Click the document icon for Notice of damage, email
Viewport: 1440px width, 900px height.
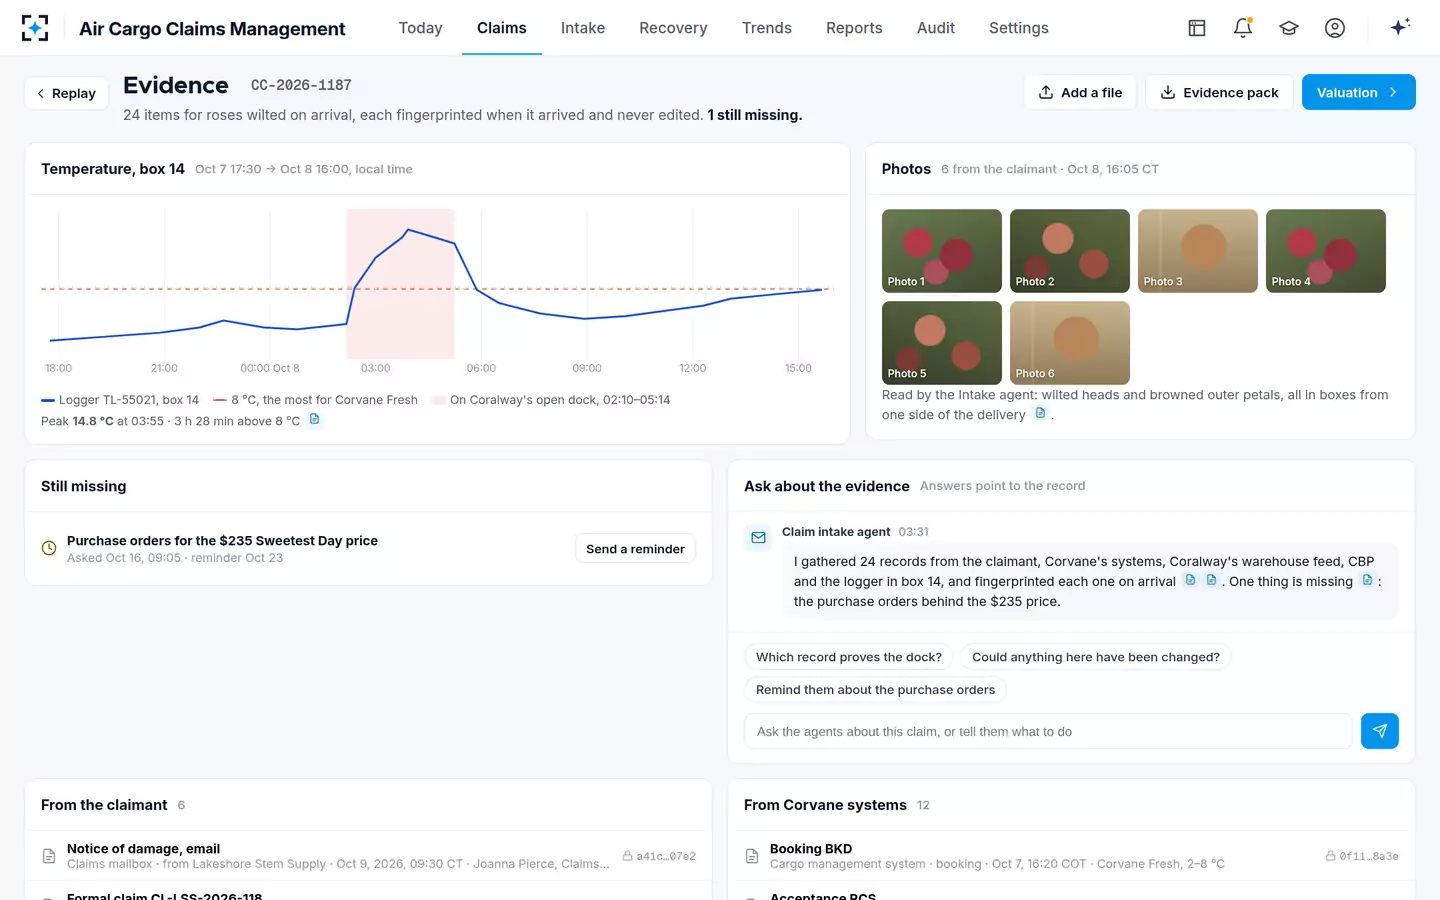point(49,856)
